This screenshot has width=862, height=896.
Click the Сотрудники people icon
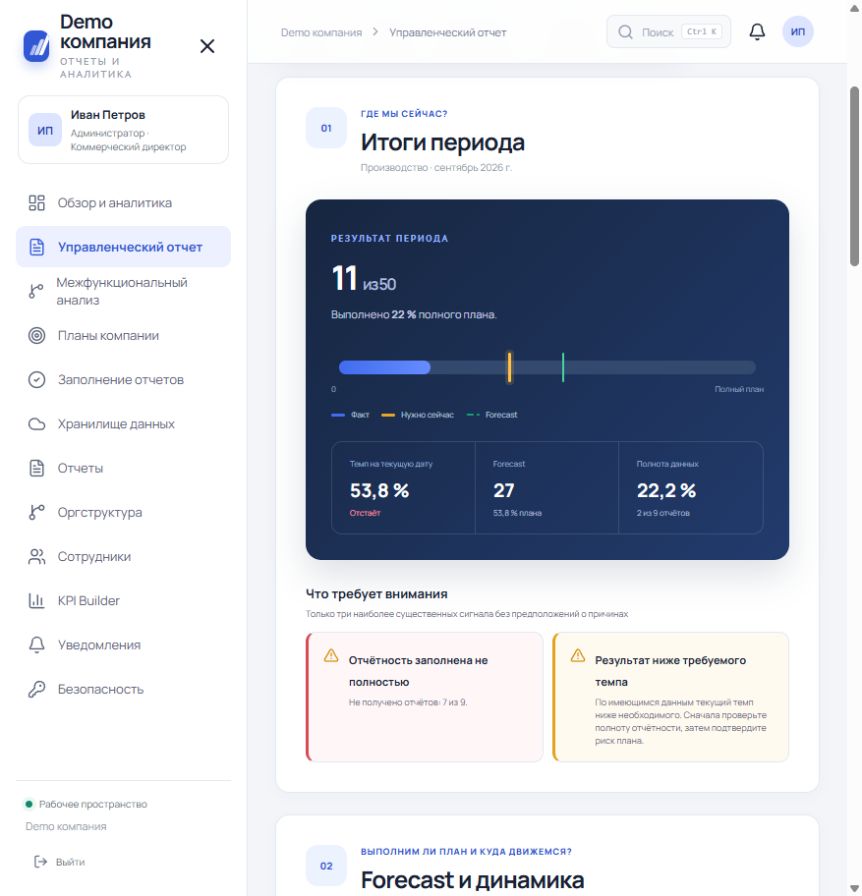37,557
